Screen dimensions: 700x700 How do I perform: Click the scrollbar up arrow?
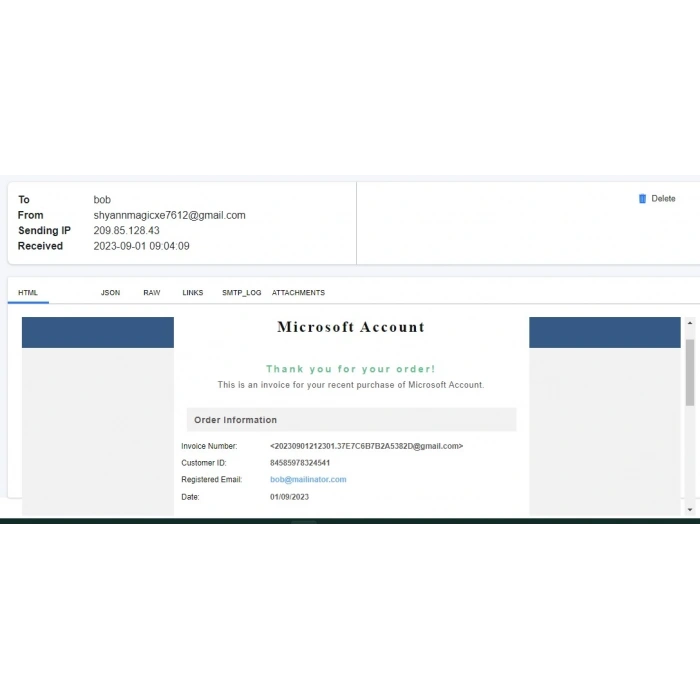tap(689, 324)
